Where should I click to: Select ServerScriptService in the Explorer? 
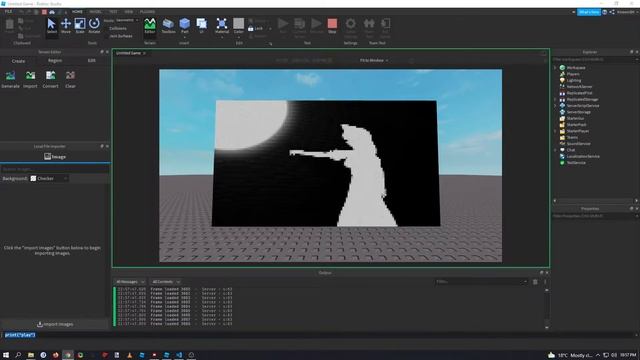(583, 106)
